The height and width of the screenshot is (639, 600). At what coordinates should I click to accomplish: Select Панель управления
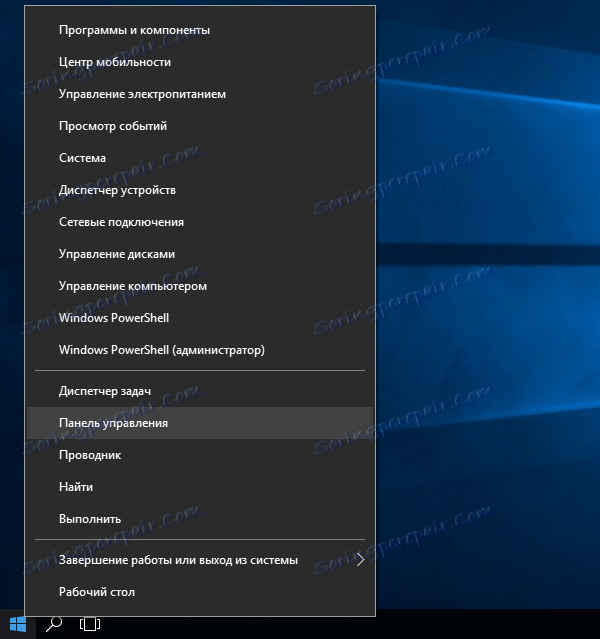click(200, 423)
